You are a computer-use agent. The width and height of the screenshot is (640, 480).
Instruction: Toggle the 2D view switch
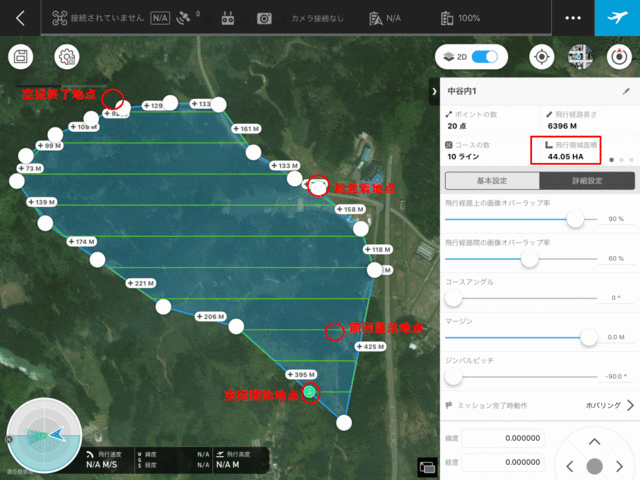pyautogui.click(x=484, y=57)
